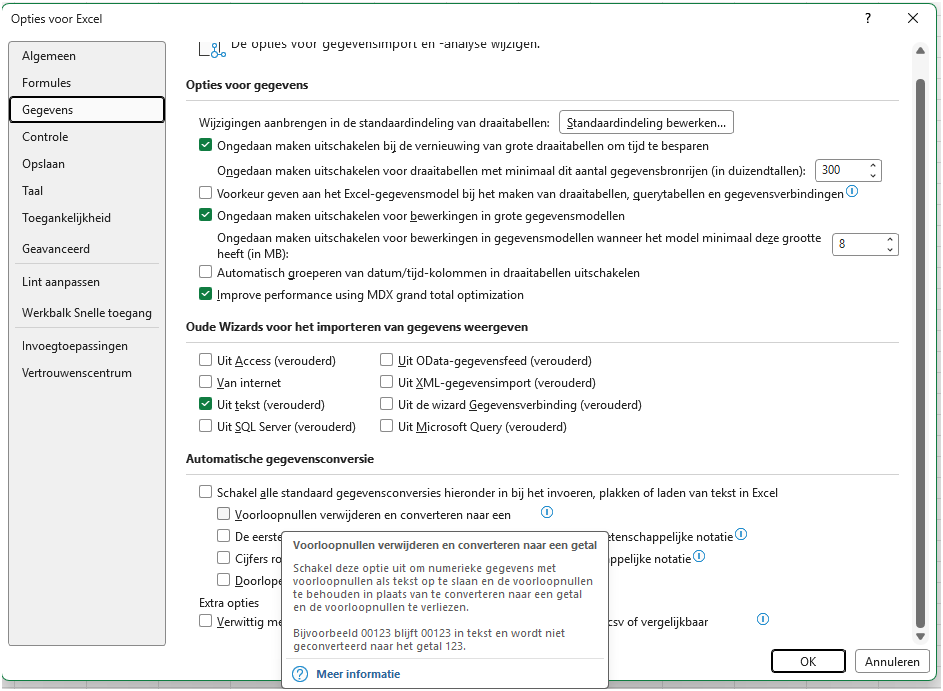The image size is (943, 691).
Task: Uncheck Improve performance using MDX grand total
Action: point(206,294)
